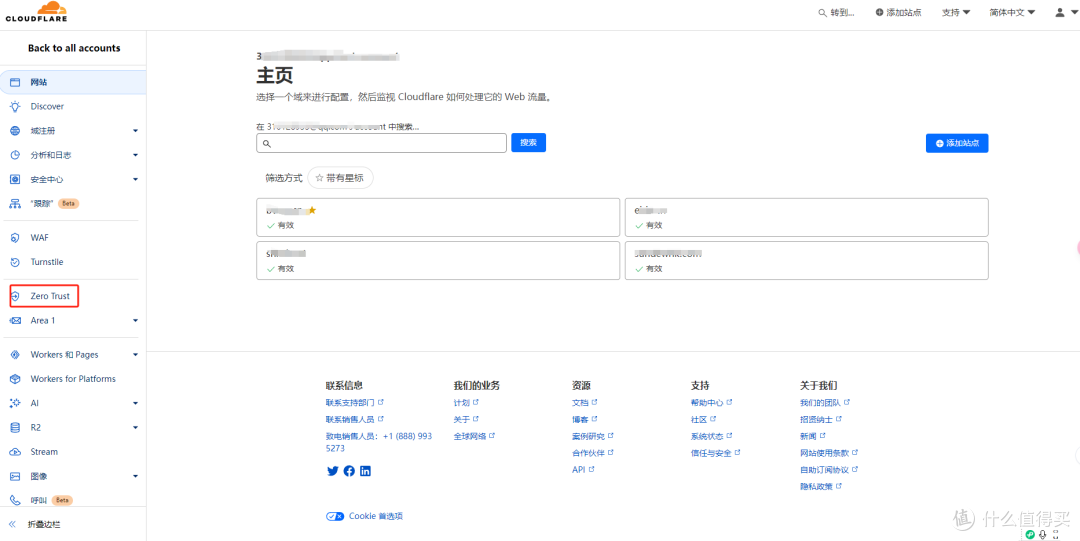Click the star icon on first domain
Viewport: 1080px width, 541px height.
tap(311, 210)
